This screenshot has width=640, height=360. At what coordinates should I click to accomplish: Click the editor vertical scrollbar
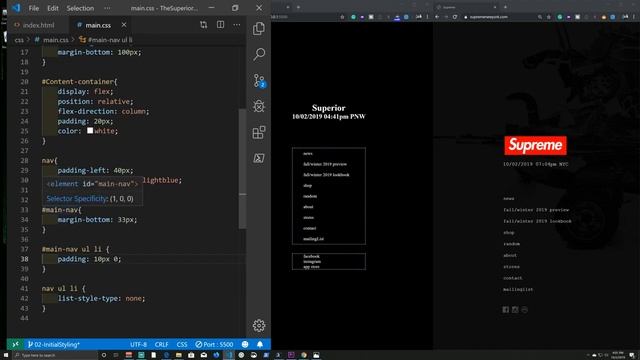(242, 169)
